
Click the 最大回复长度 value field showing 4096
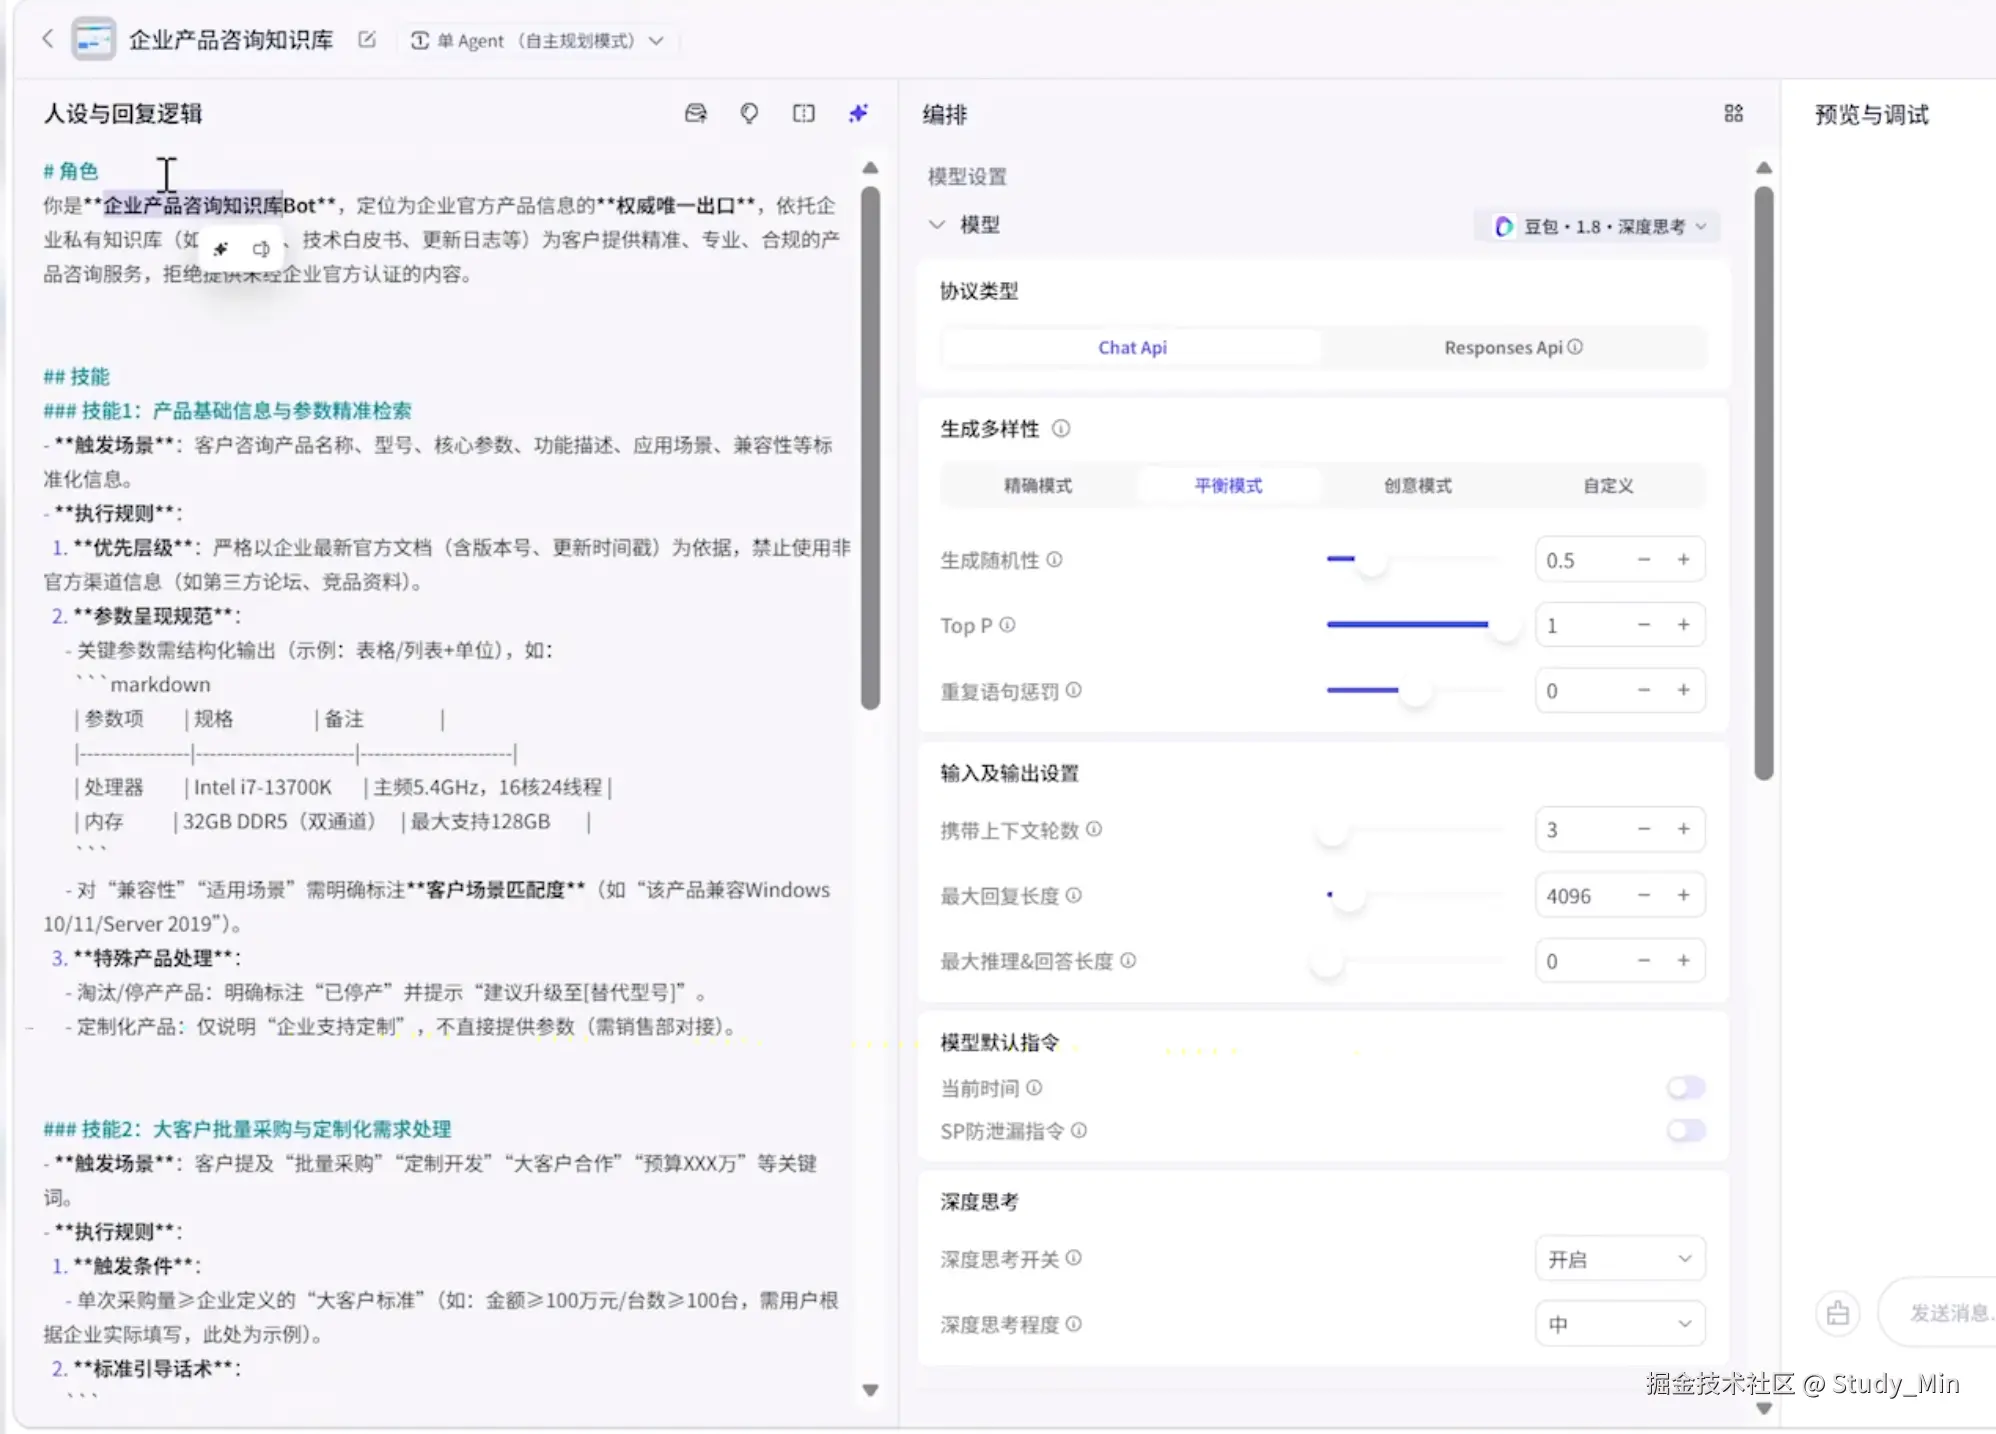click(x=1620, y=895)
